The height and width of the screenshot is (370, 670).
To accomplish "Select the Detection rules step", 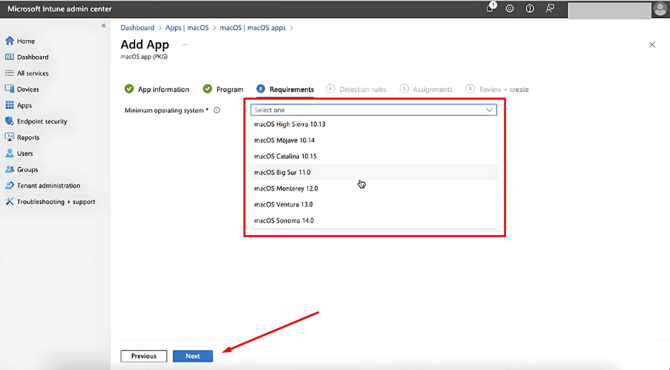I will click(356, 89).
